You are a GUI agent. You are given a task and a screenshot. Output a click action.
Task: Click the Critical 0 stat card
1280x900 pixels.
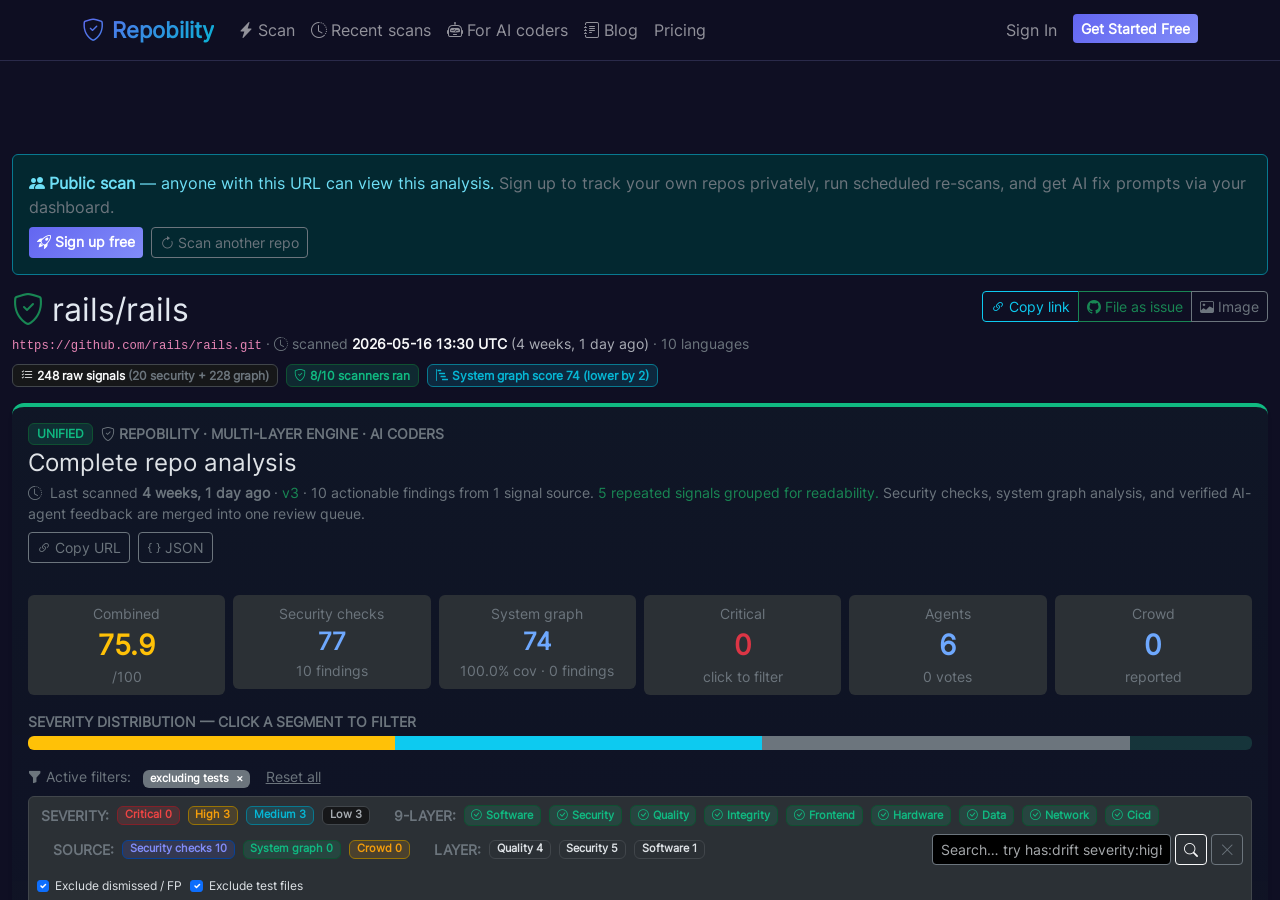coord(742,645)
